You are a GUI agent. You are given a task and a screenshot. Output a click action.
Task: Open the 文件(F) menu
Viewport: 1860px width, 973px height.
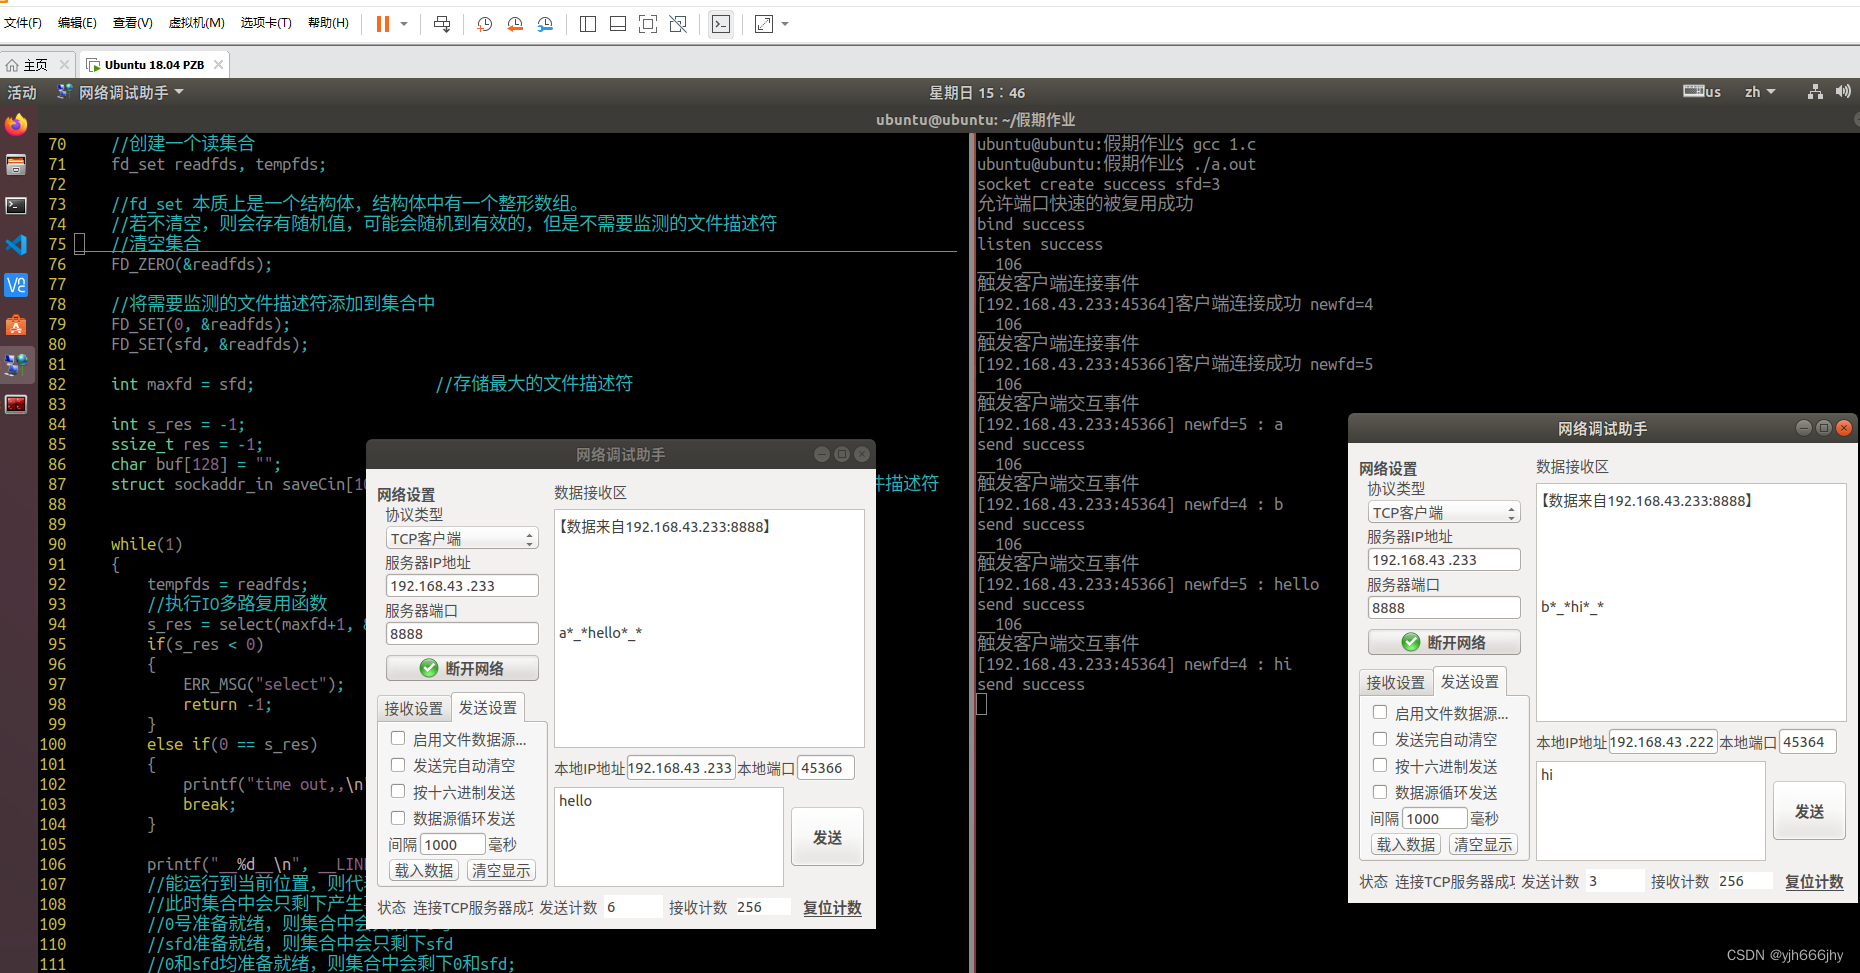point(23,23)
